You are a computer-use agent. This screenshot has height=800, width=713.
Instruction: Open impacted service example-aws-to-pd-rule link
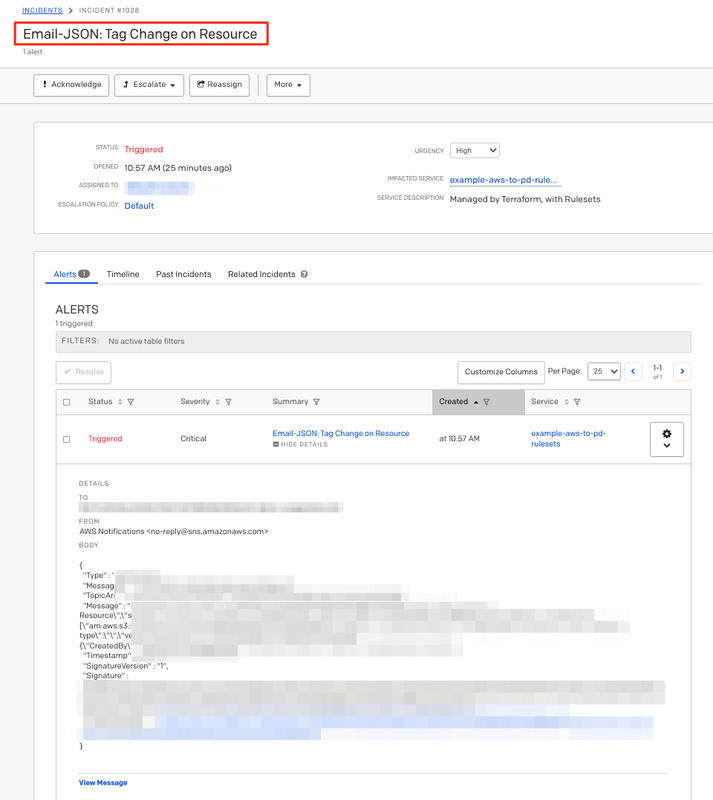click(x=503, y=180)
